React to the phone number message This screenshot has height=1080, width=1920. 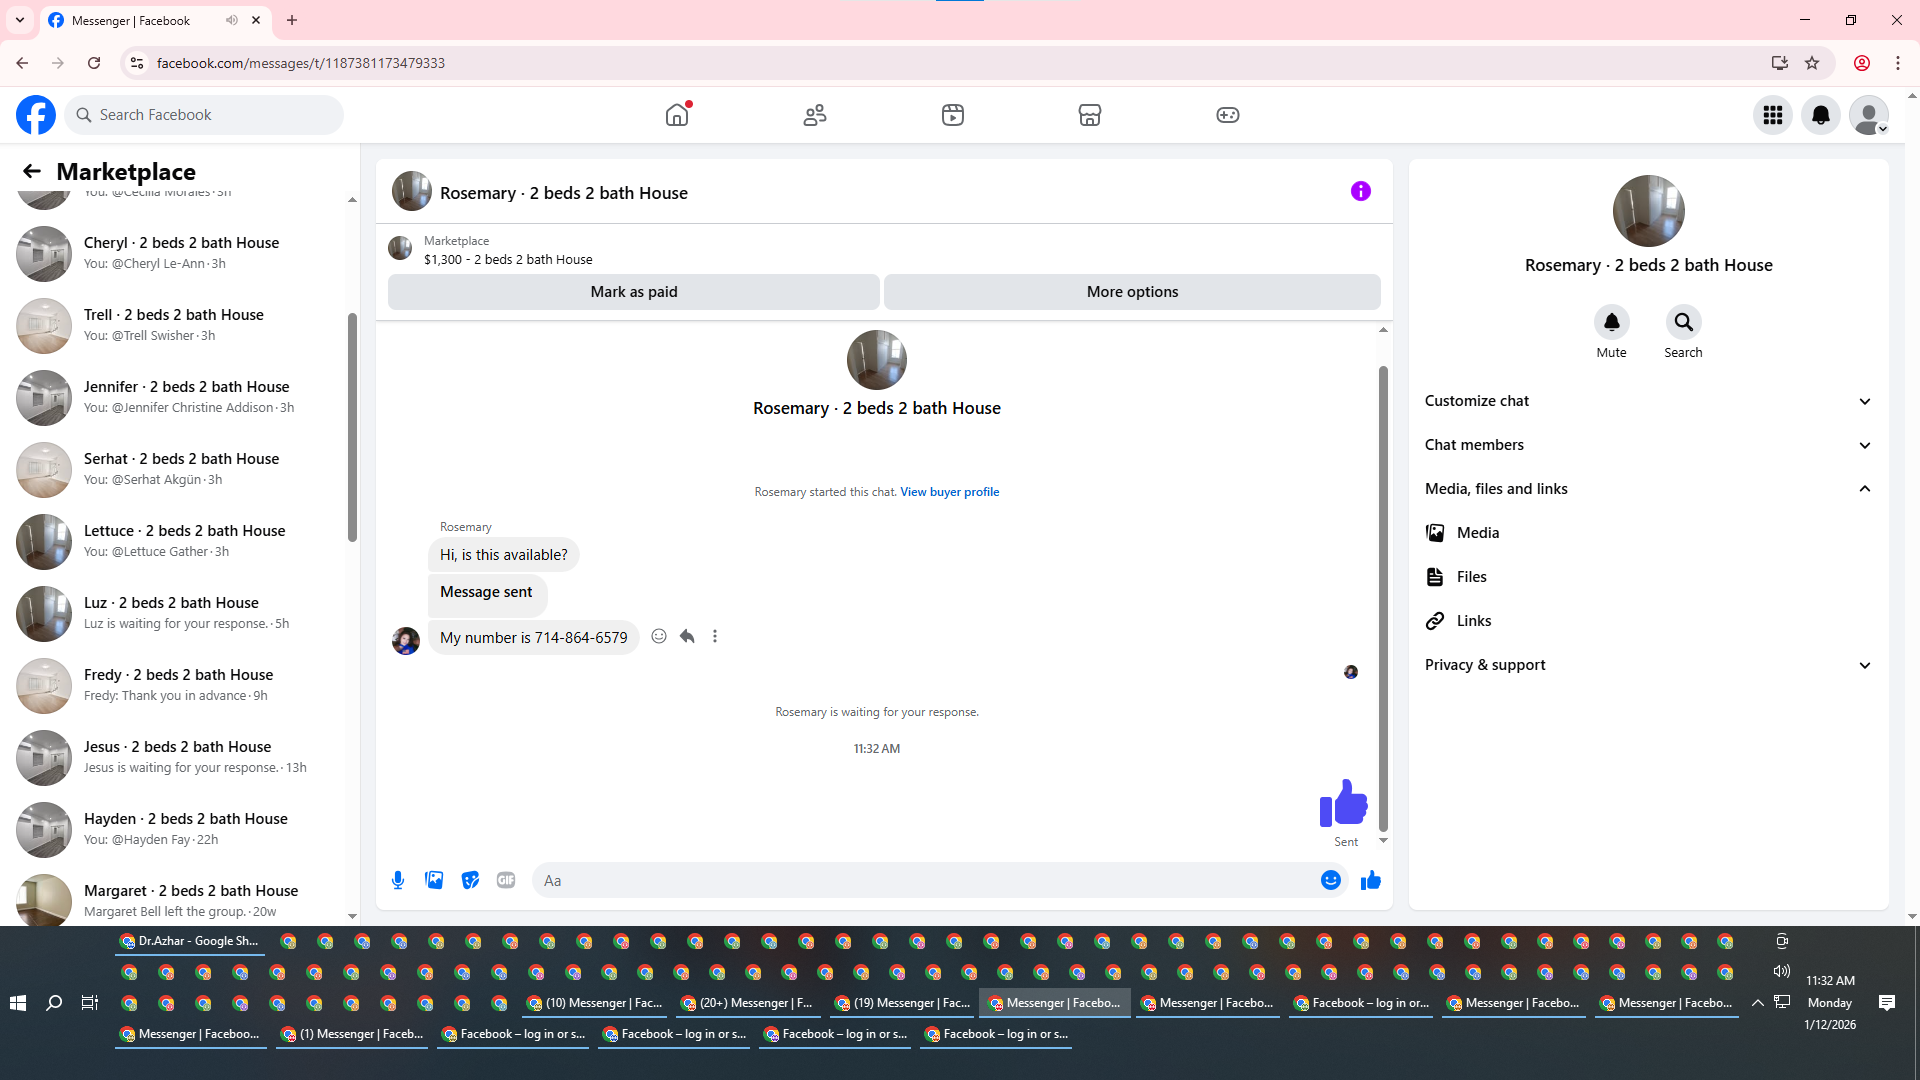click(x=659, y=637)
